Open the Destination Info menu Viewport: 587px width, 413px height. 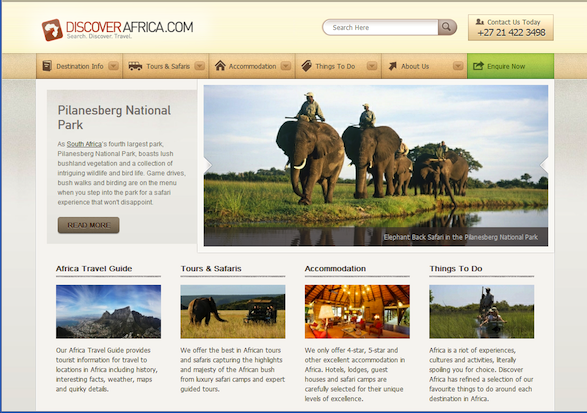pos(79,66)
